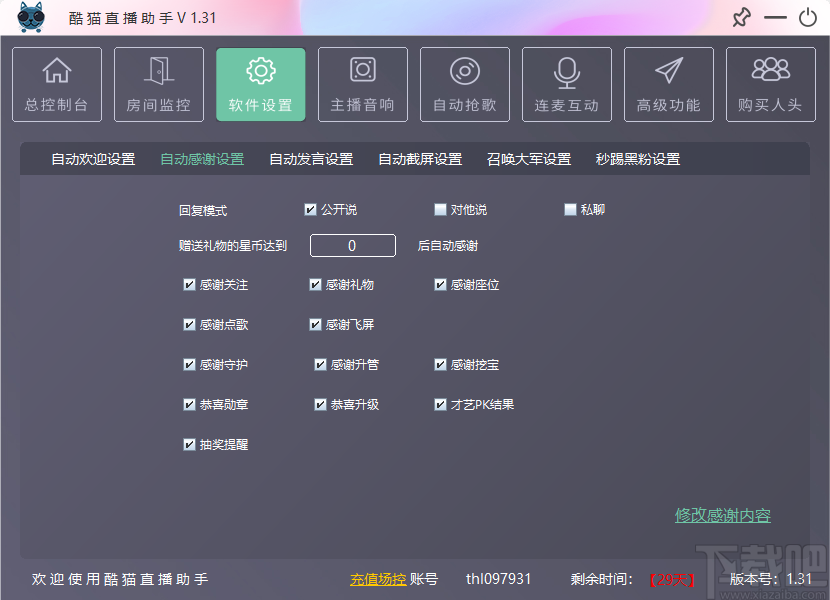This screenshot has width=830, height=600.
Task: Check the 对他说 option
Action: point(439,209)
